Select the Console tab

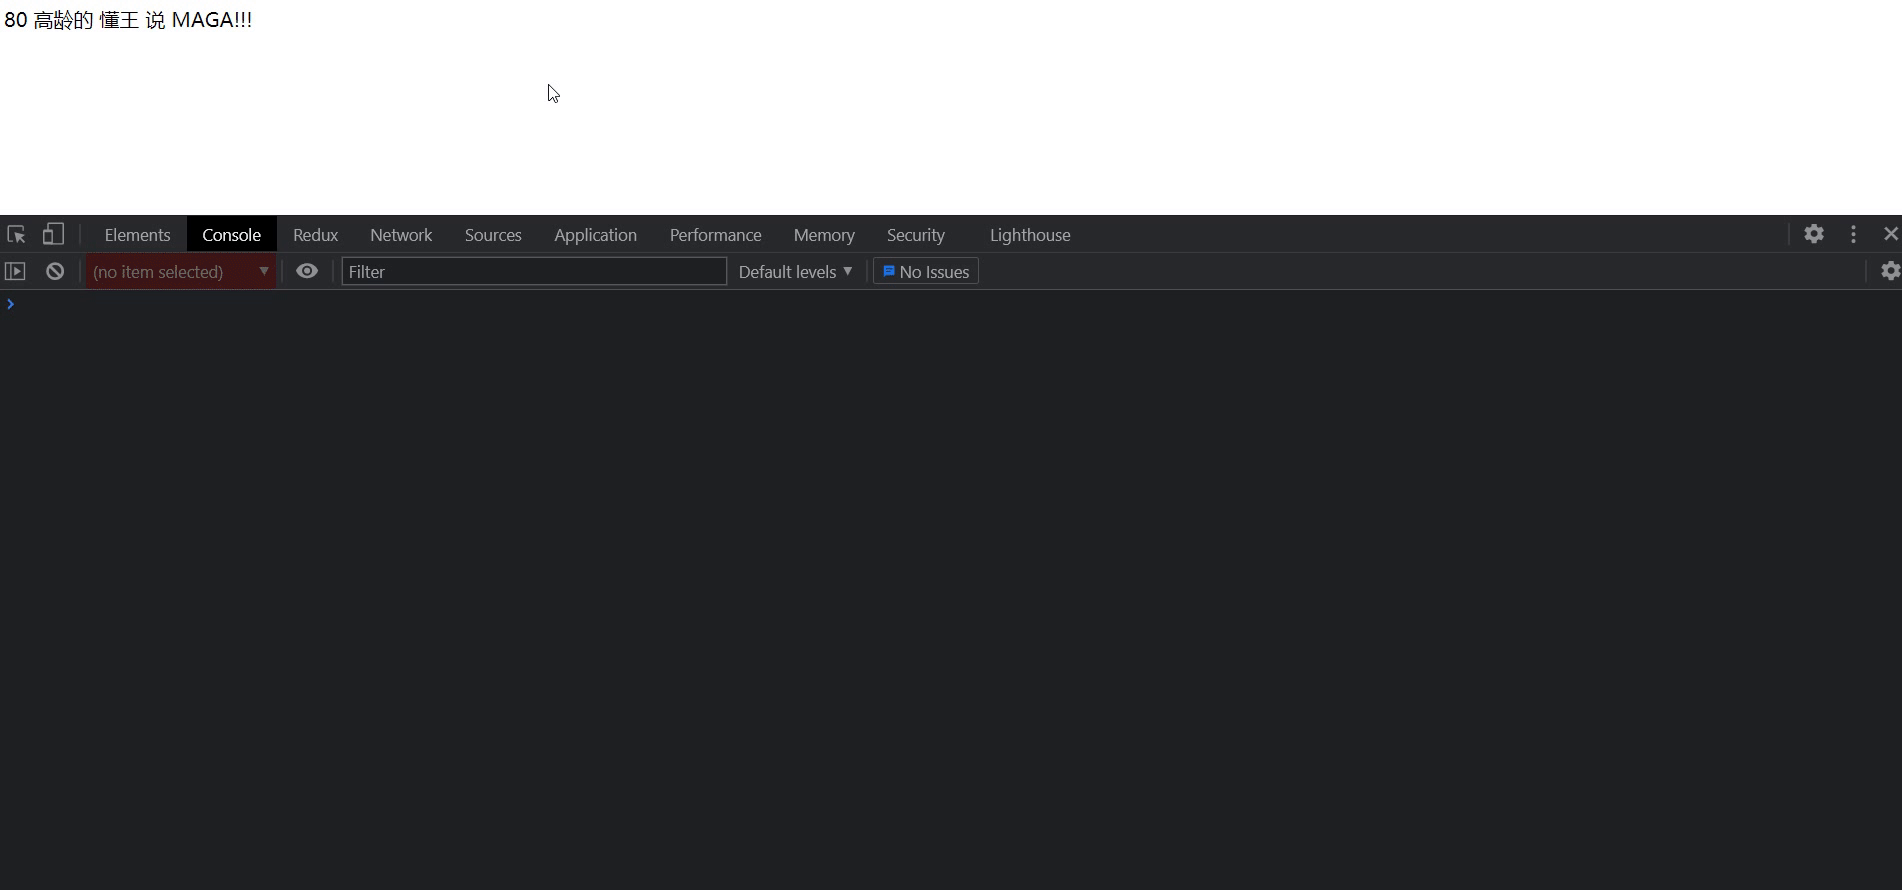[x=231, y=235]
